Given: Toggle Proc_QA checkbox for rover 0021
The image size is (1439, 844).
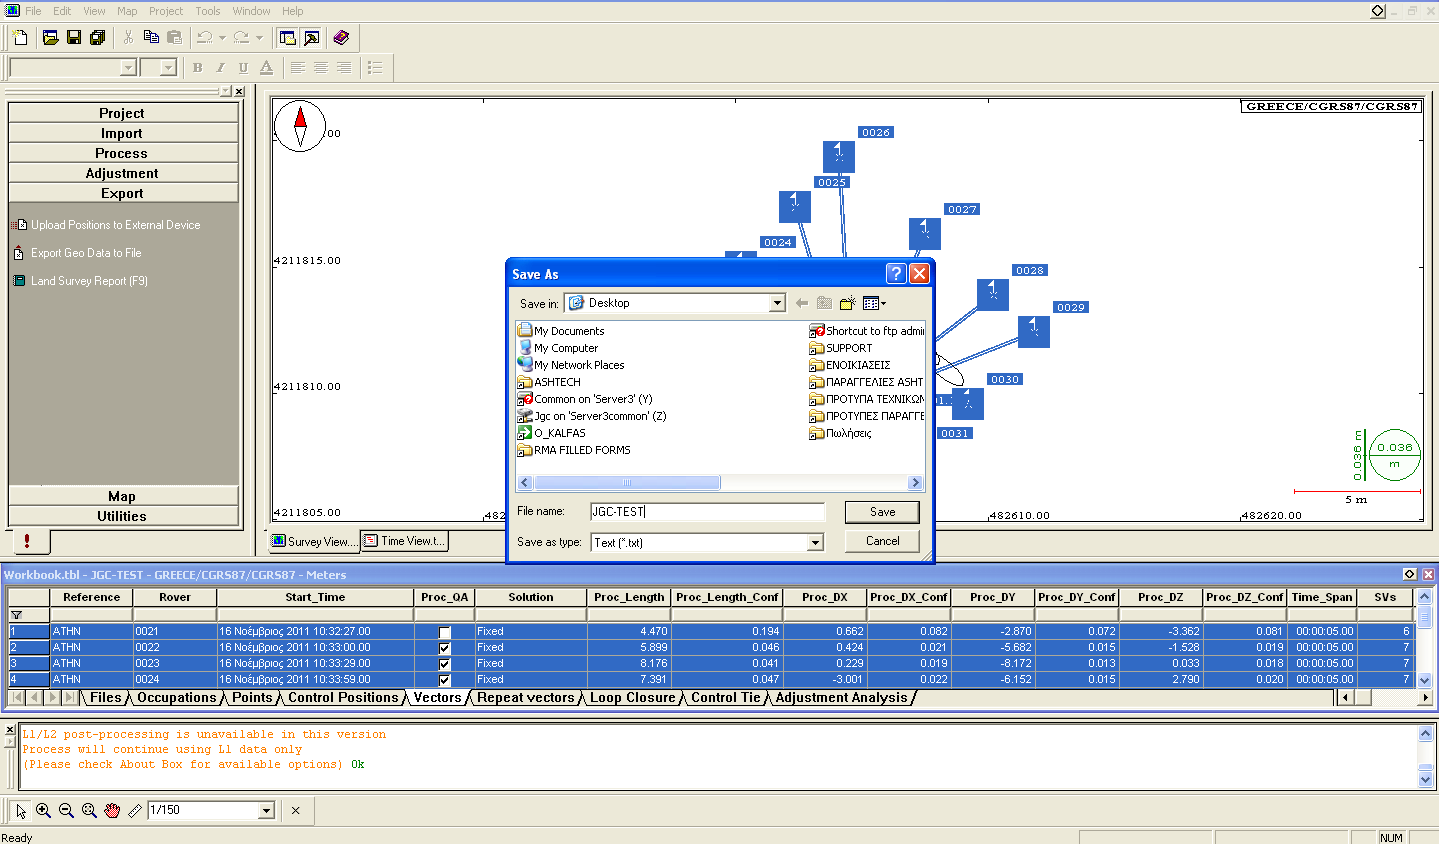Looking at the screenshot, I should tap(444, 632).
